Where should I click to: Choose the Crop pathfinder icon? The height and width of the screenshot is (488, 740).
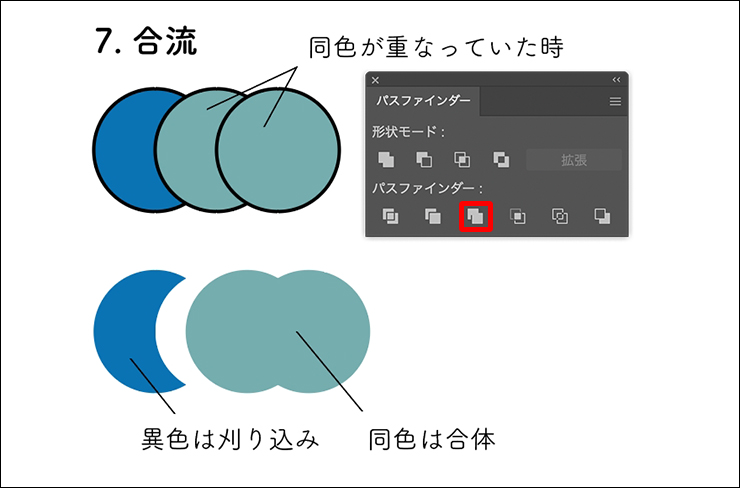coord(518,216)
